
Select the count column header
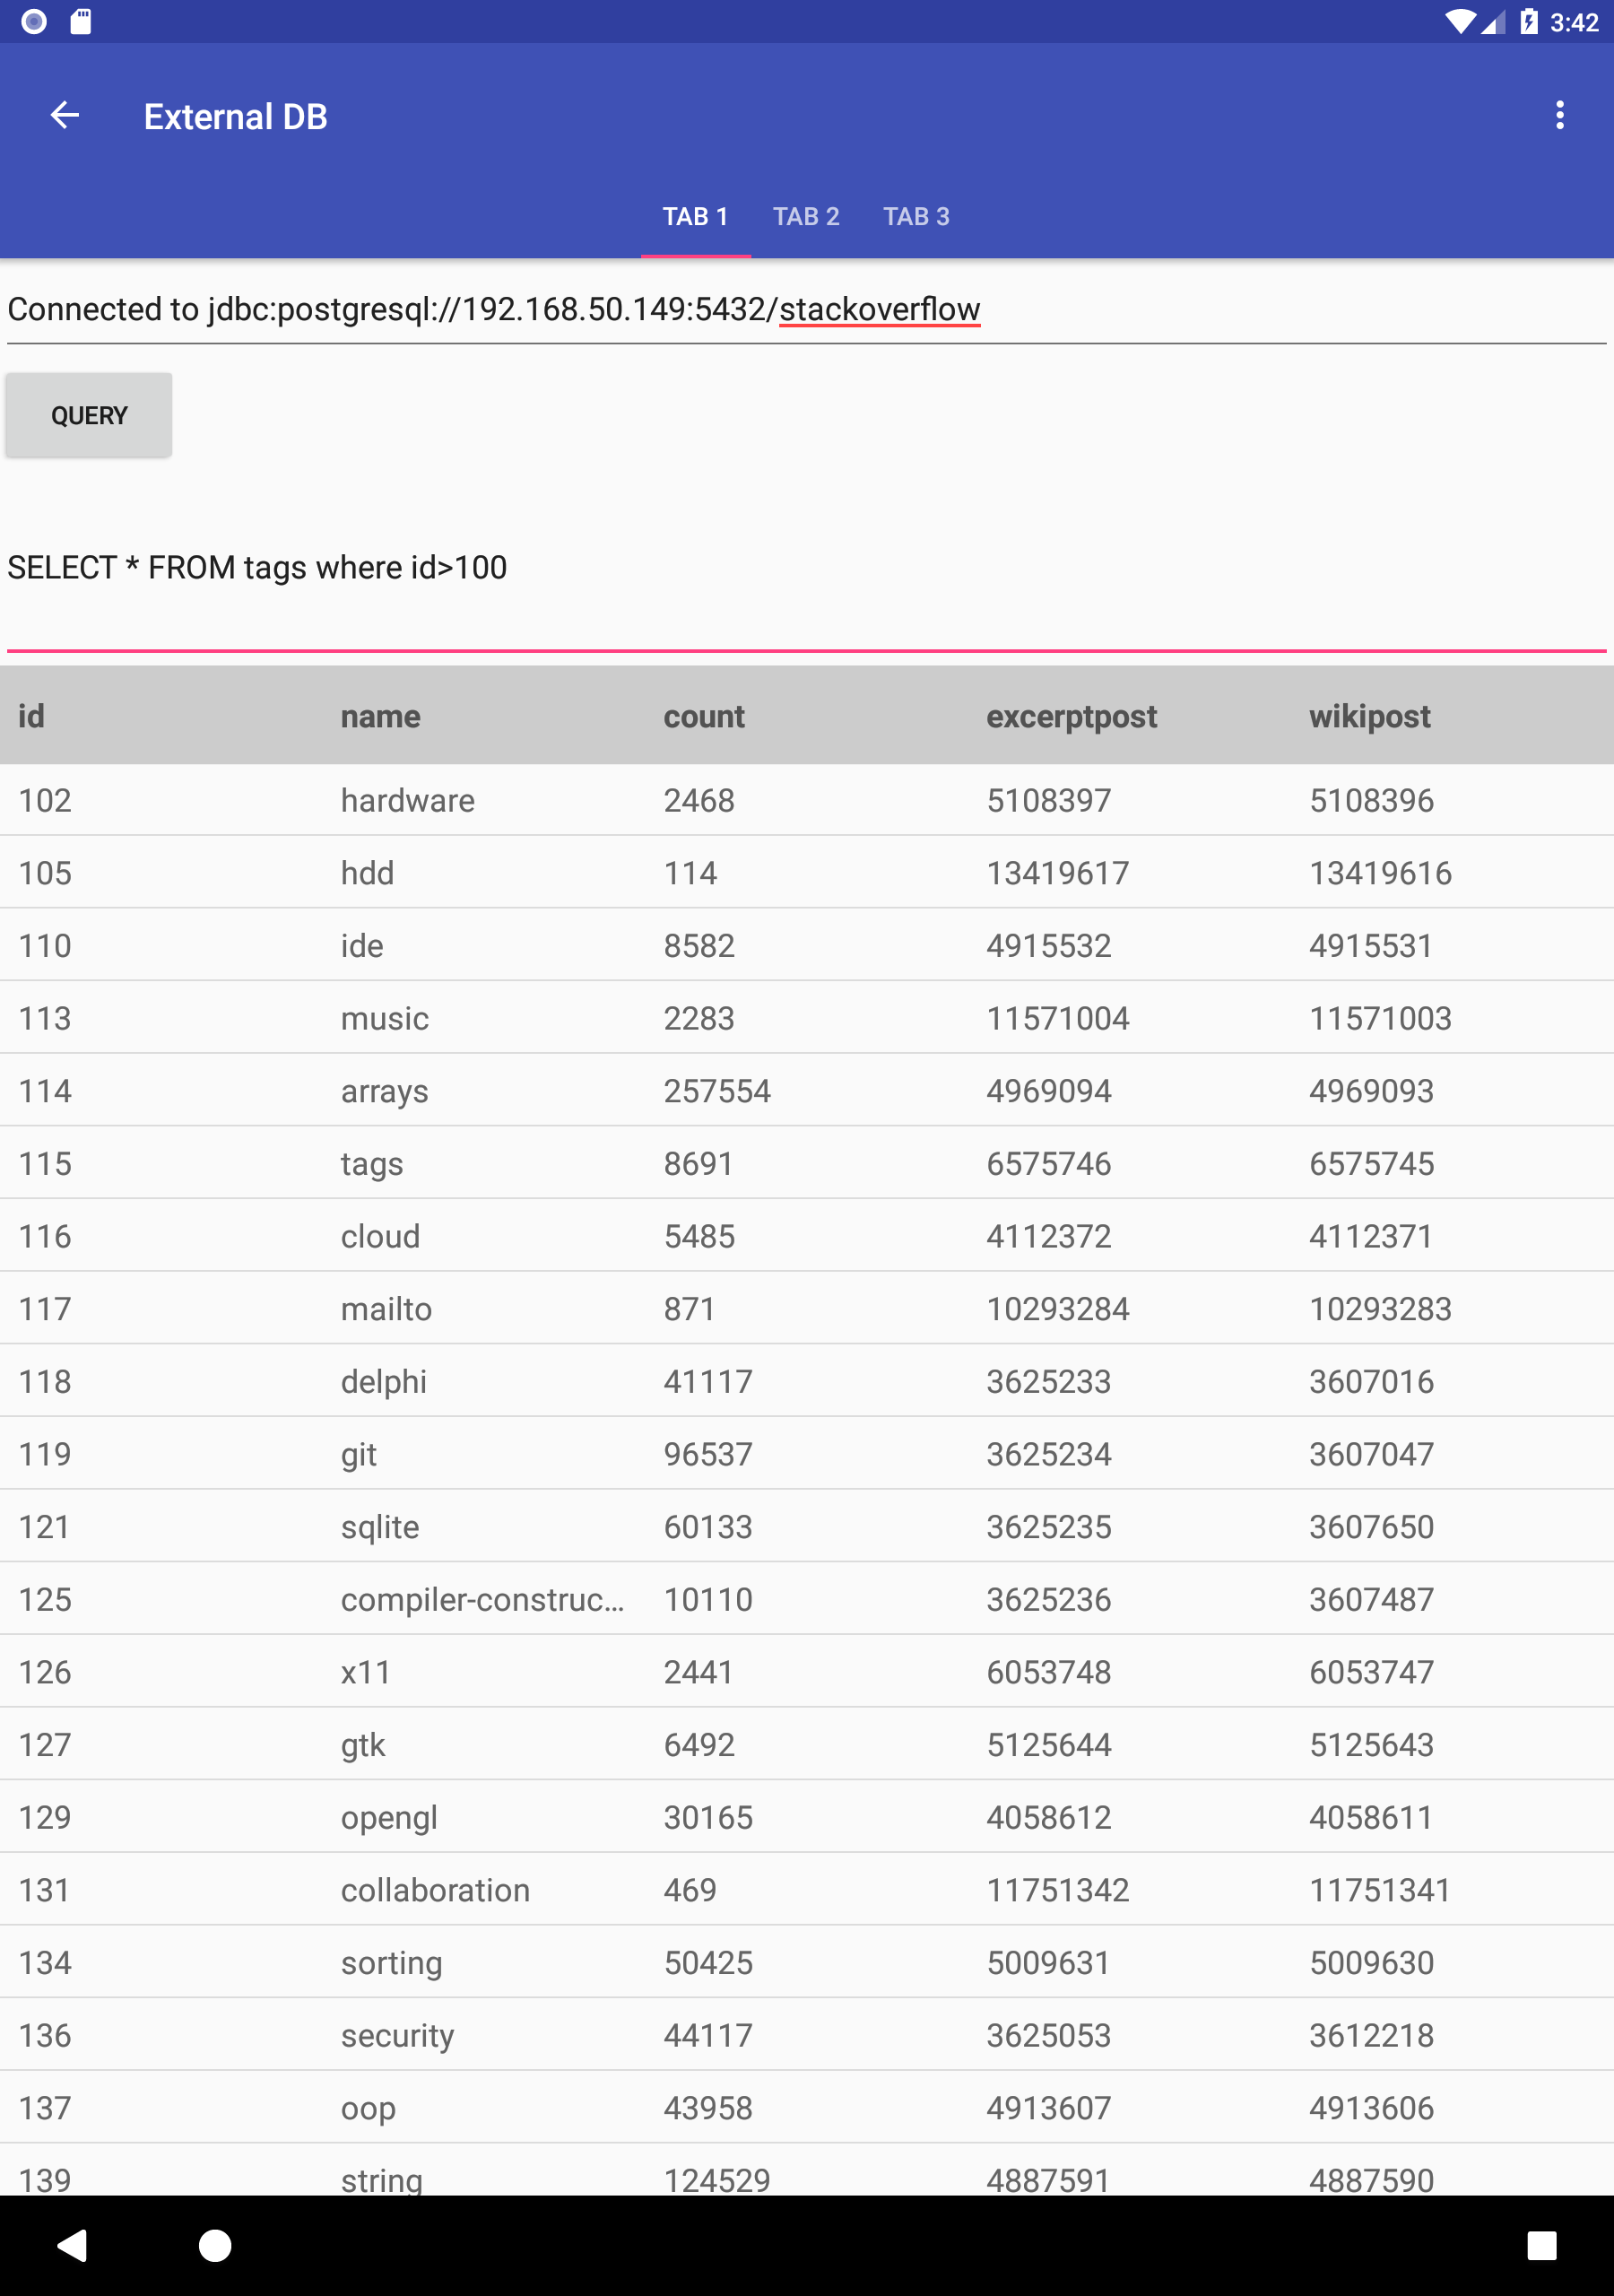[703, 715]
